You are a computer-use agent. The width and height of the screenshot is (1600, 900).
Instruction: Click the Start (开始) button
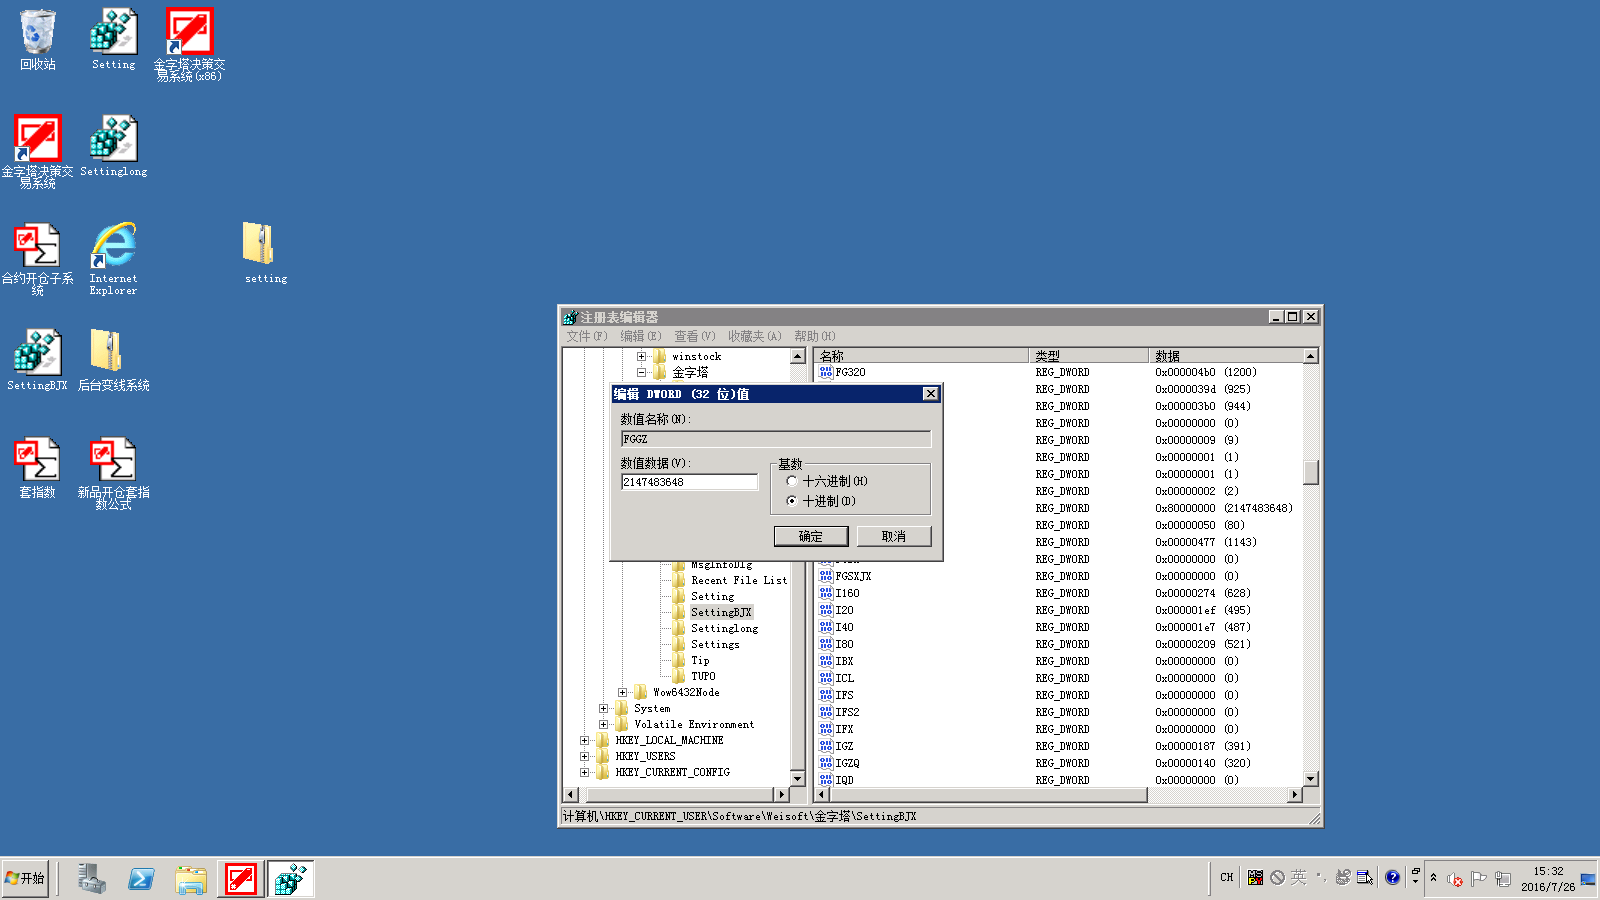[x=25, y=879]
